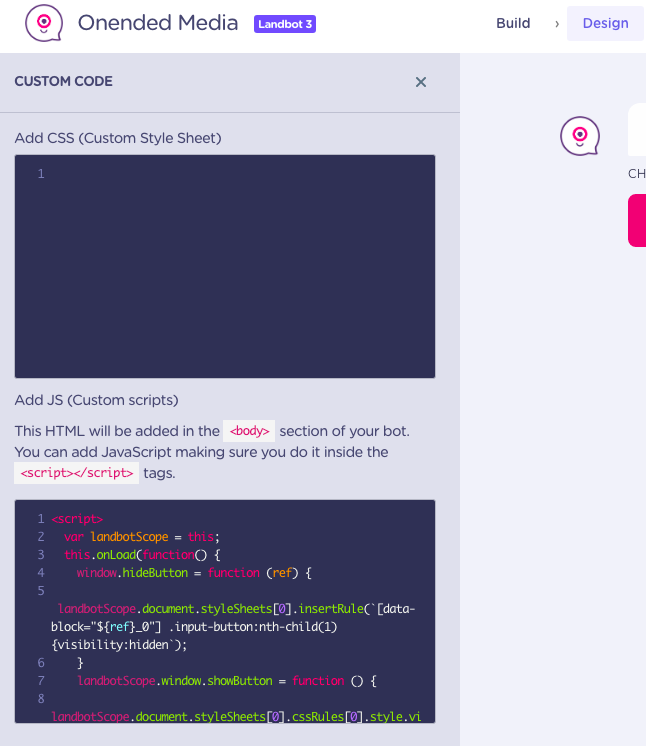Click the window.hideButton code line
The height and width of the screenshot is (746, 646).
pos(194,573)
